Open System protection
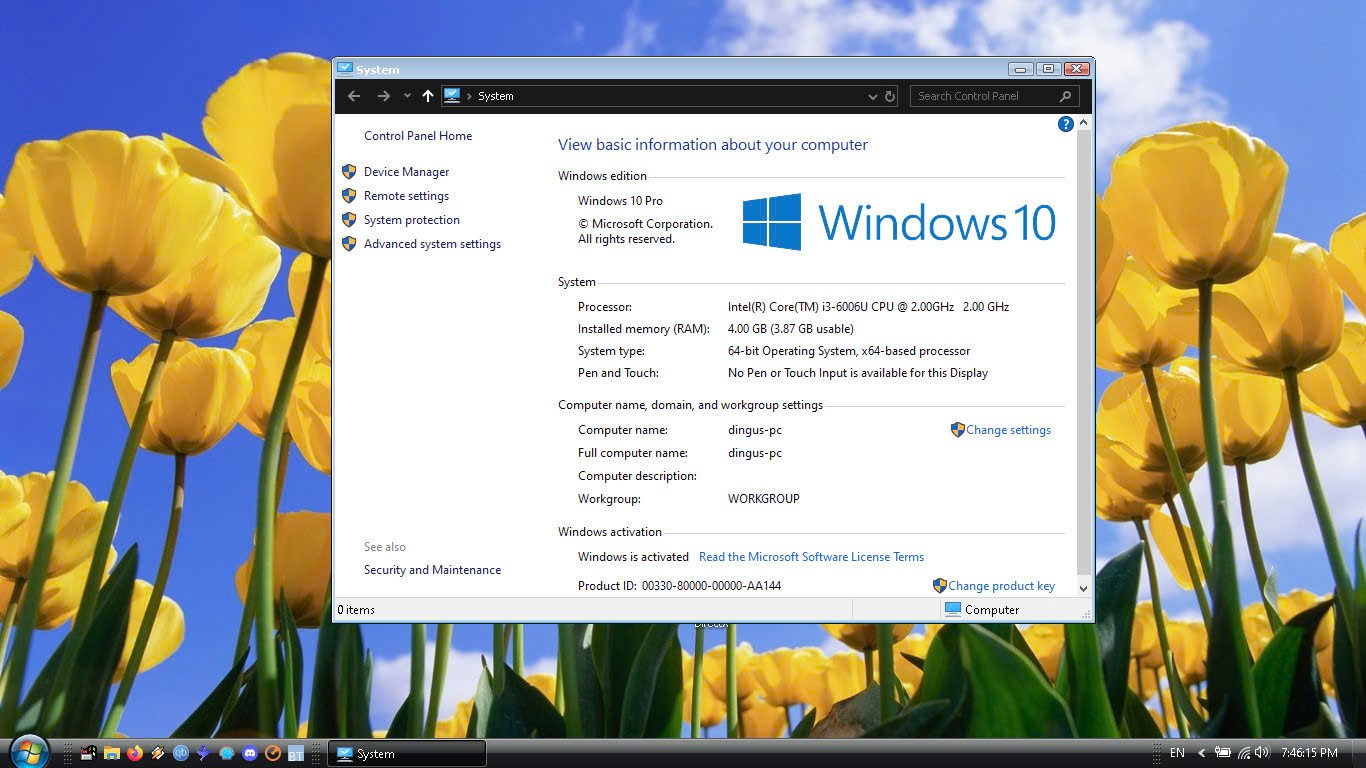 [412, 220]
